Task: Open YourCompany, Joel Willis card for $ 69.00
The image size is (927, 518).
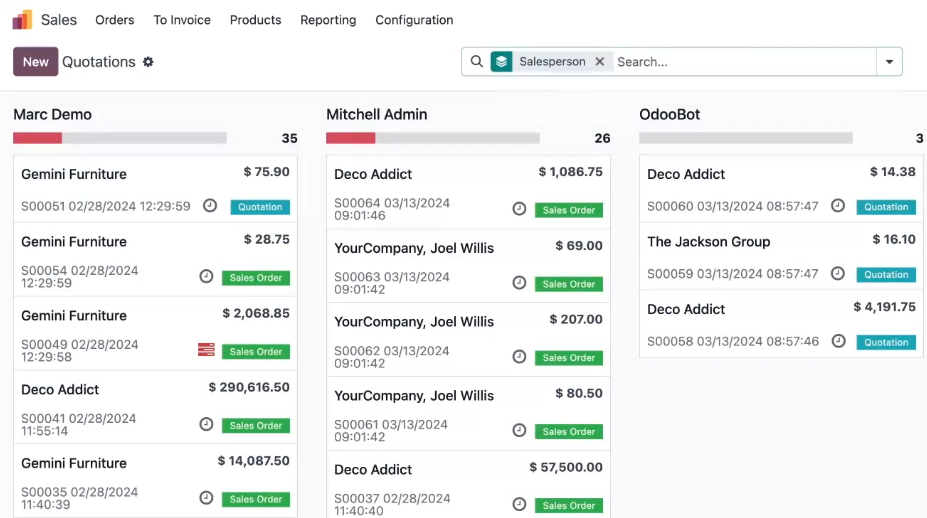Action: 468,266
